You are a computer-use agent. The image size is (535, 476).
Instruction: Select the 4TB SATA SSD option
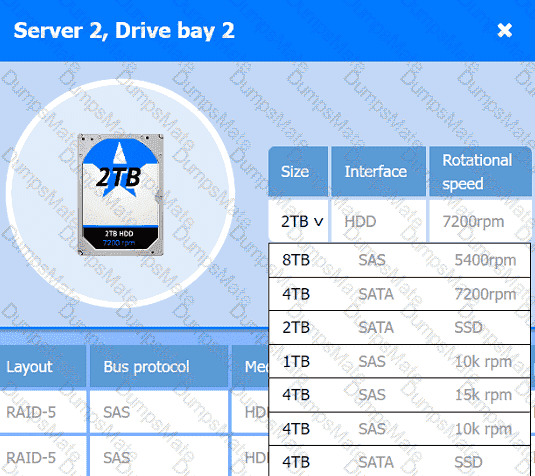point(399,461)
